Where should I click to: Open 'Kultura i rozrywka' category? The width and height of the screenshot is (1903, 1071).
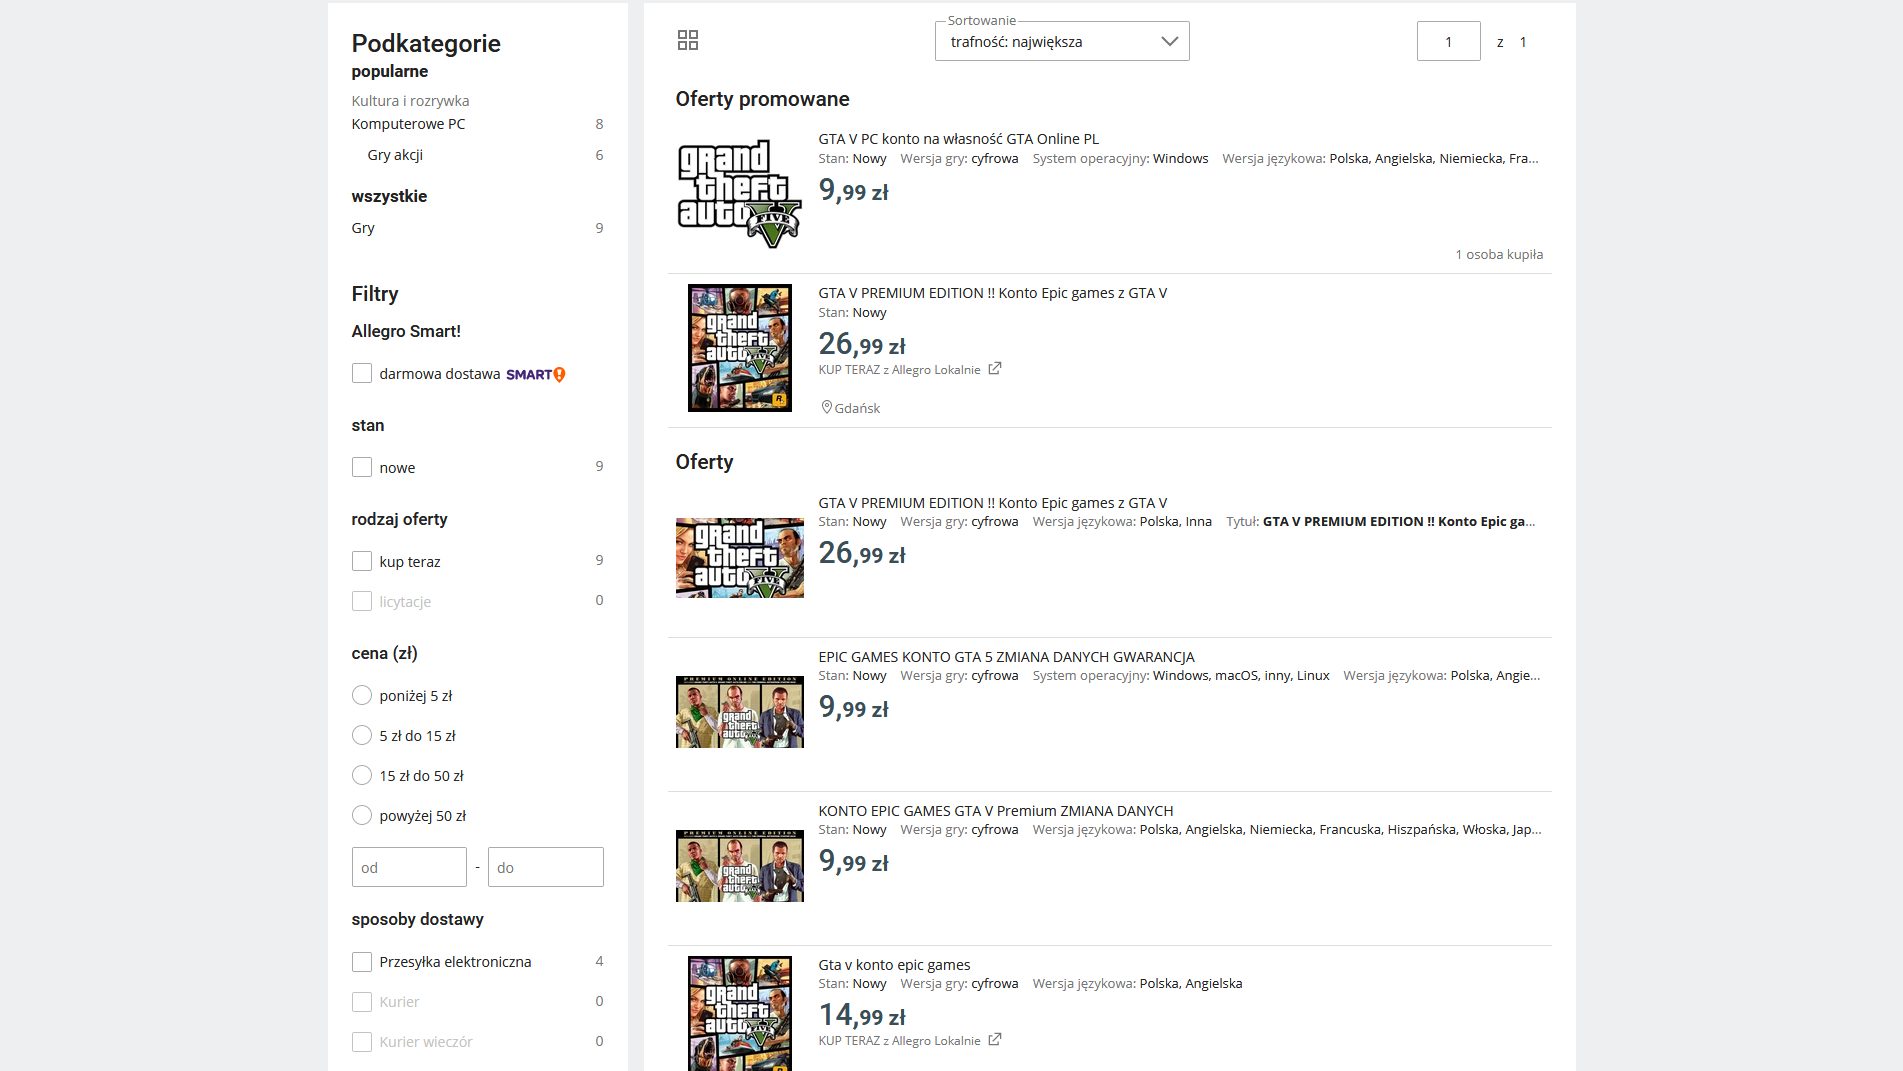(410, 100)
